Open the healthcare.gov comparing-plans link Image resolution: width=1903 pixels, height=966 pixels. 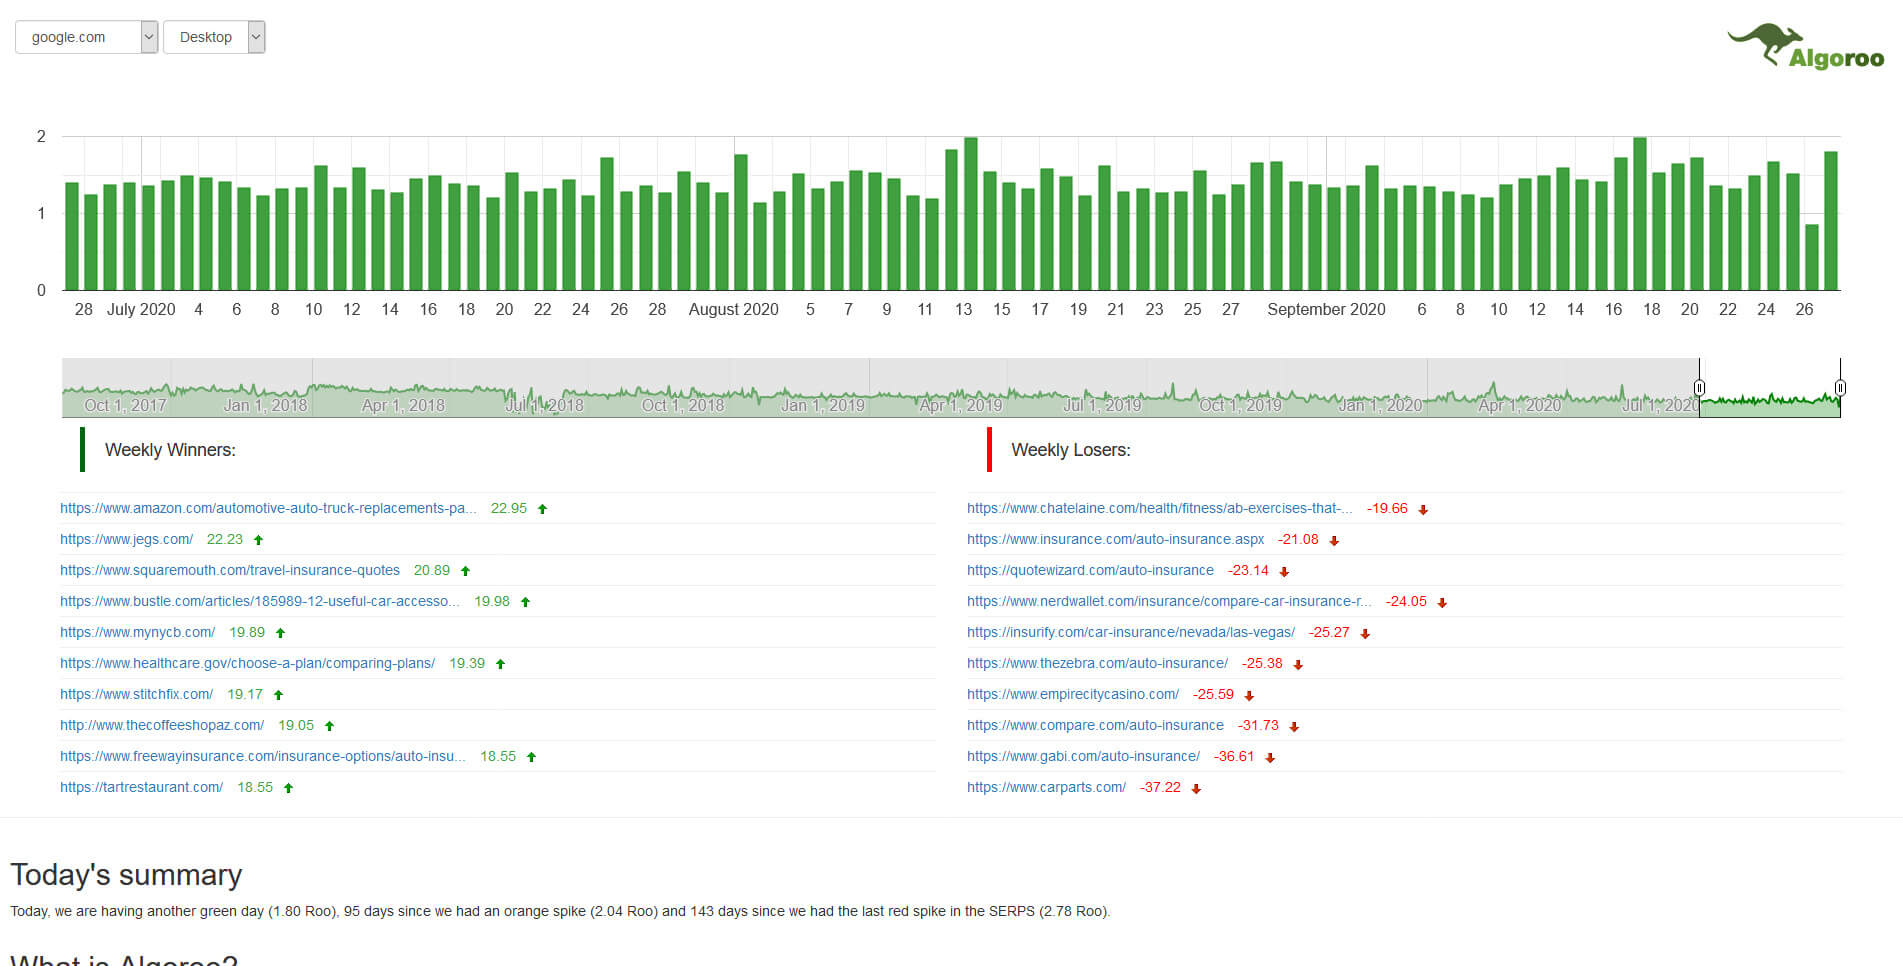(247, 663)
